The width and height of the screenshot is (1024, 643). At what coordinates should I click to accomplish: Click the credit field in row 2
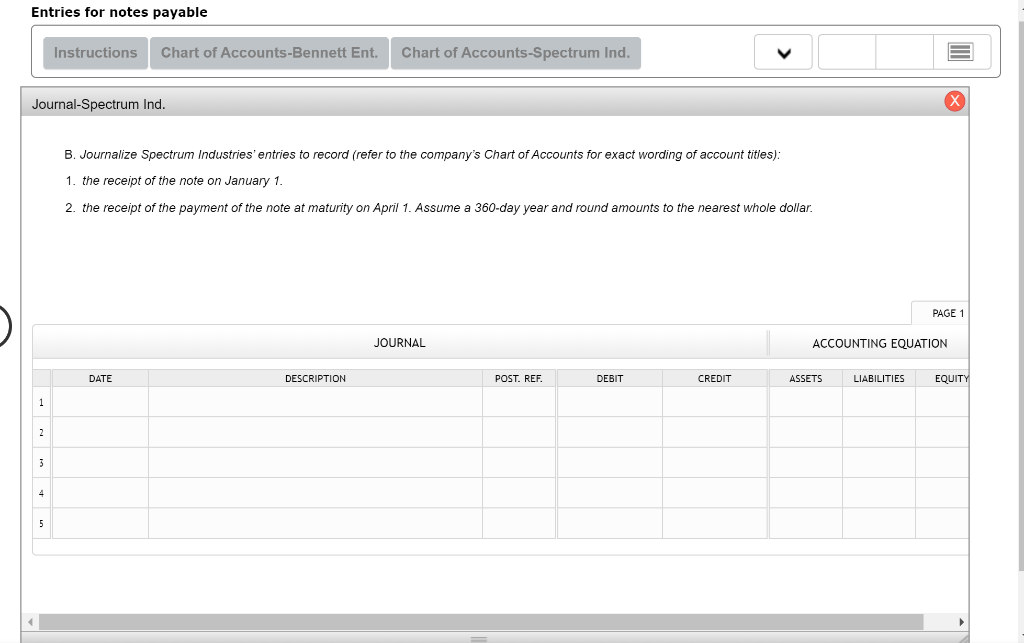pyautogui.click(x=714, y=432)
